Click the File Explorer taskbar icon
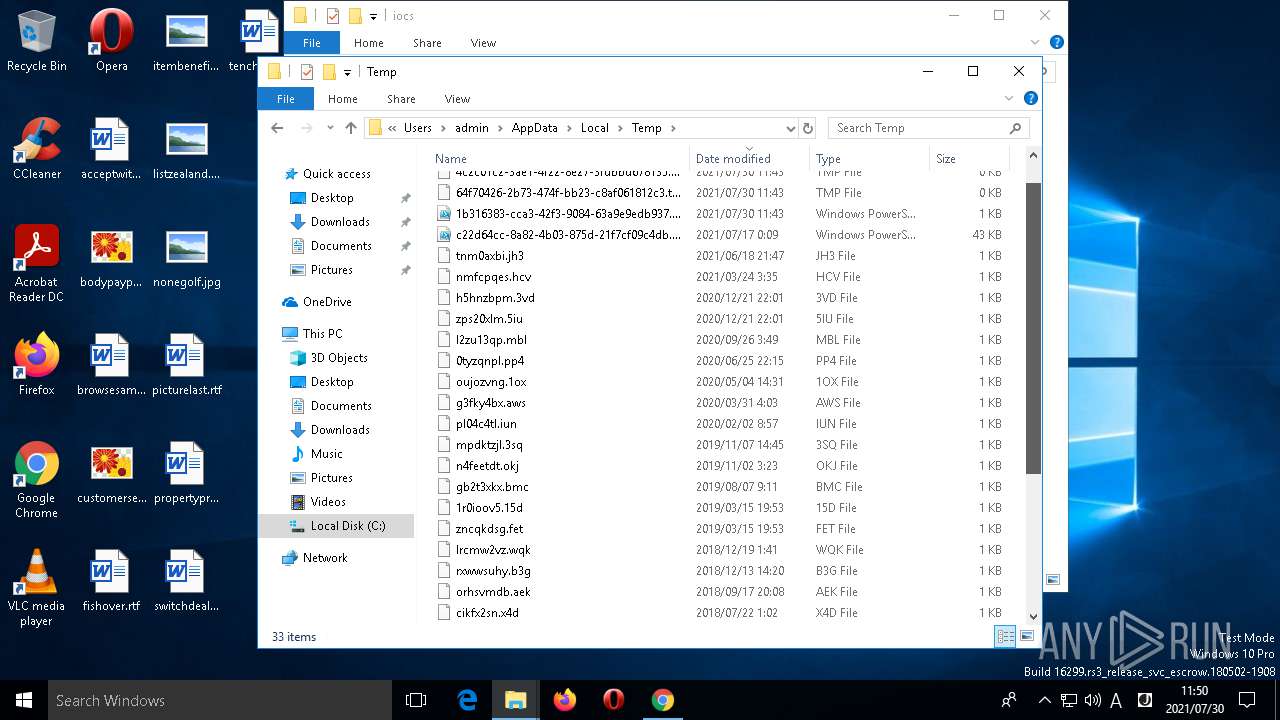 click(516, 700)
